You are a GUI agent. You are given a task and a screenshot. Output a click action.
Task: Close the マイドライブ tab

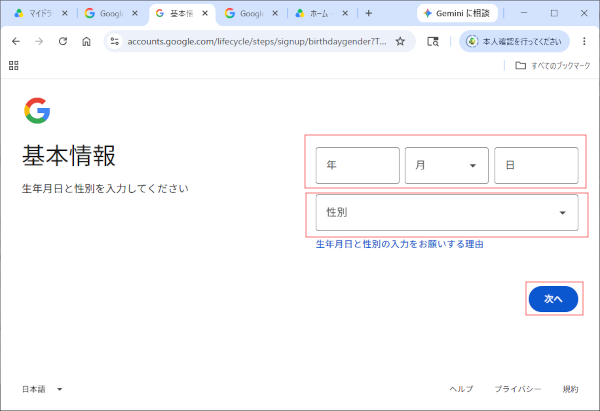pos(65,13)
